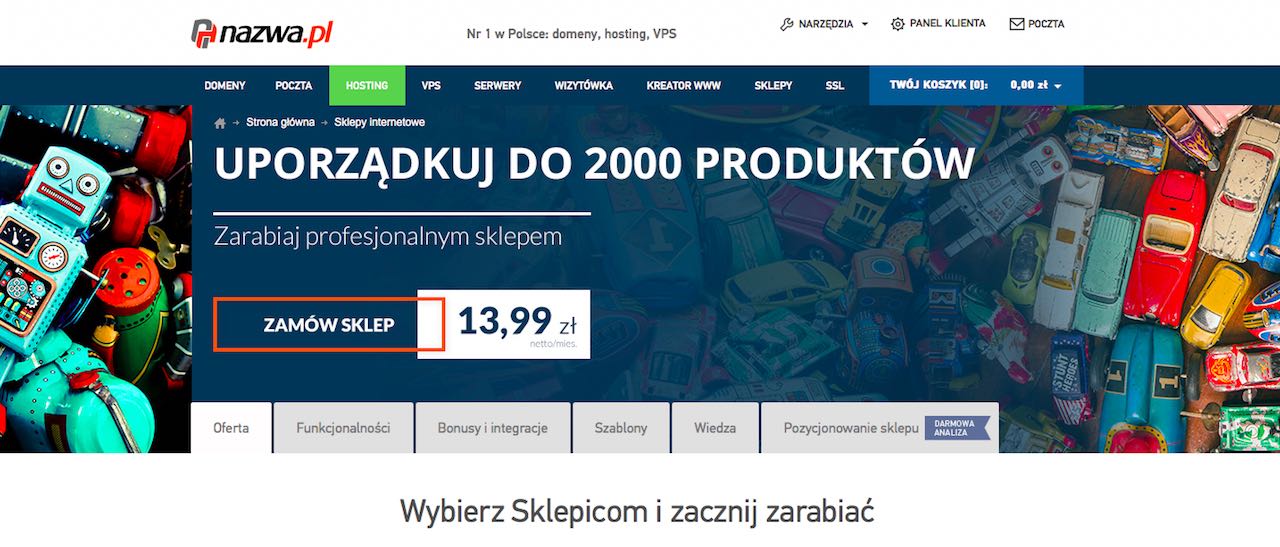Open the Domeny menu item
Image resolution: width=1280 pixels, height=547 pixels.
[x=225, y=86]
